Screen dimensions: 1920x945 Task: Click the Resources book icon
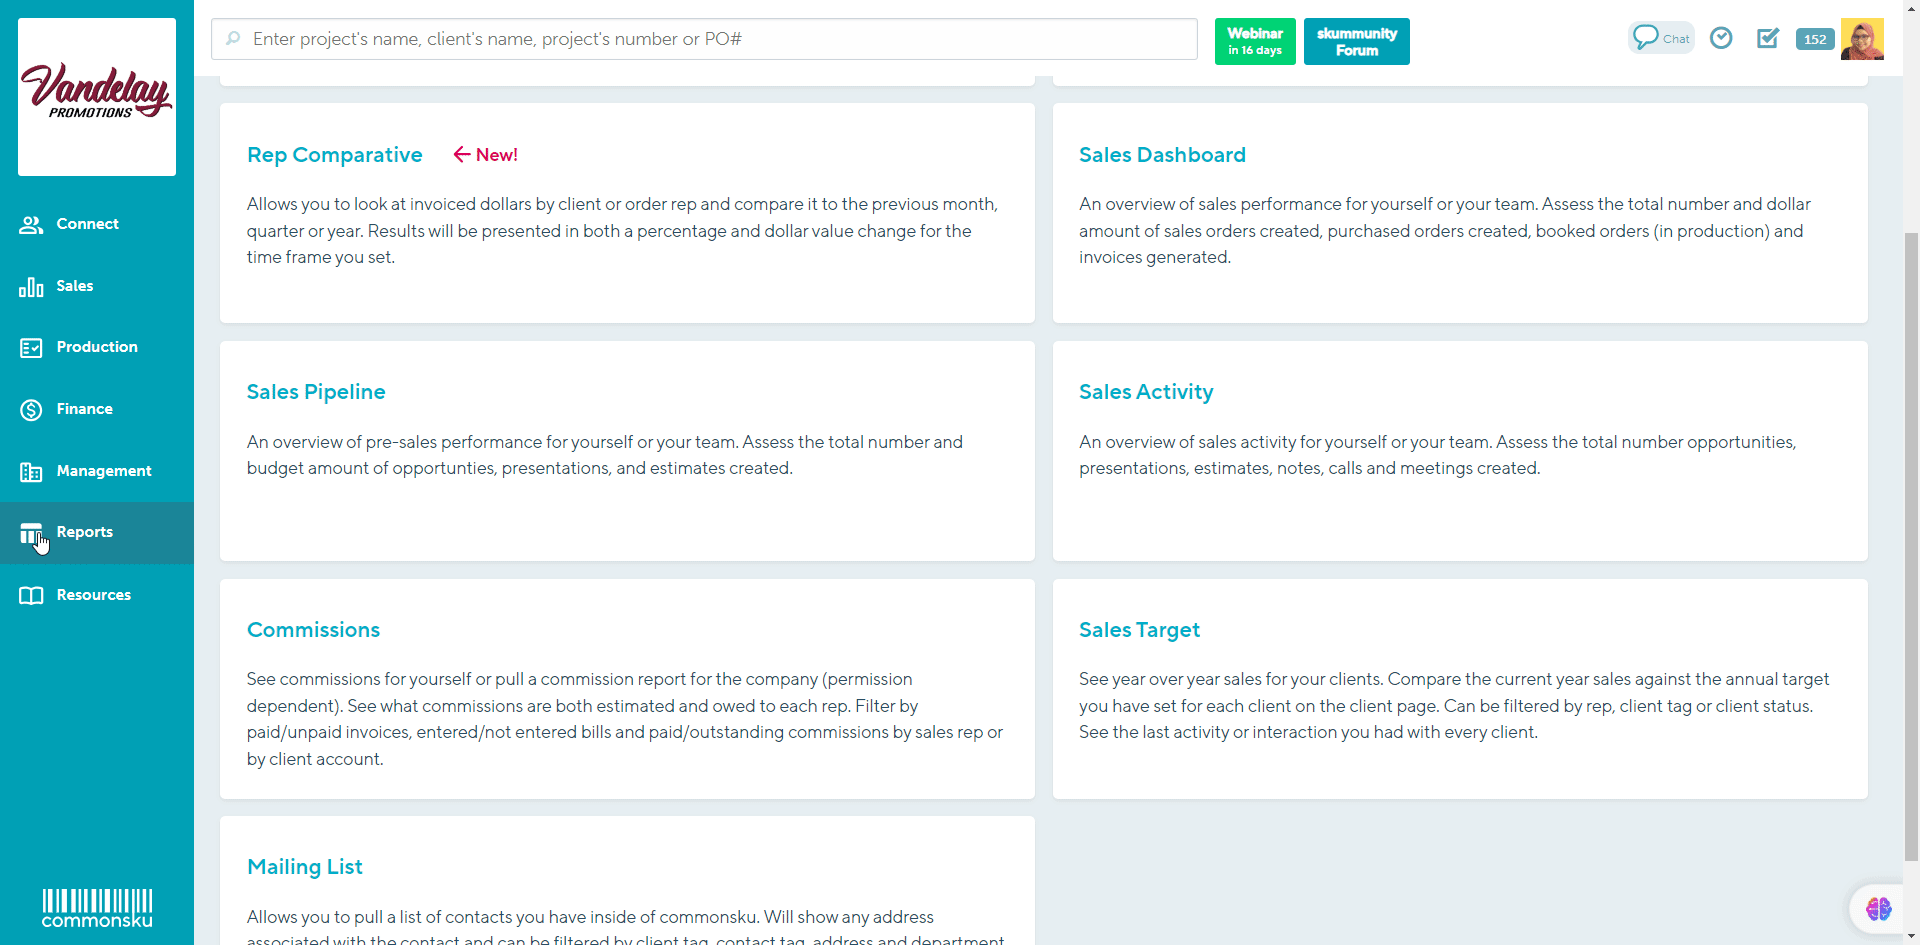pyautogui.click(x=31, y=596)
